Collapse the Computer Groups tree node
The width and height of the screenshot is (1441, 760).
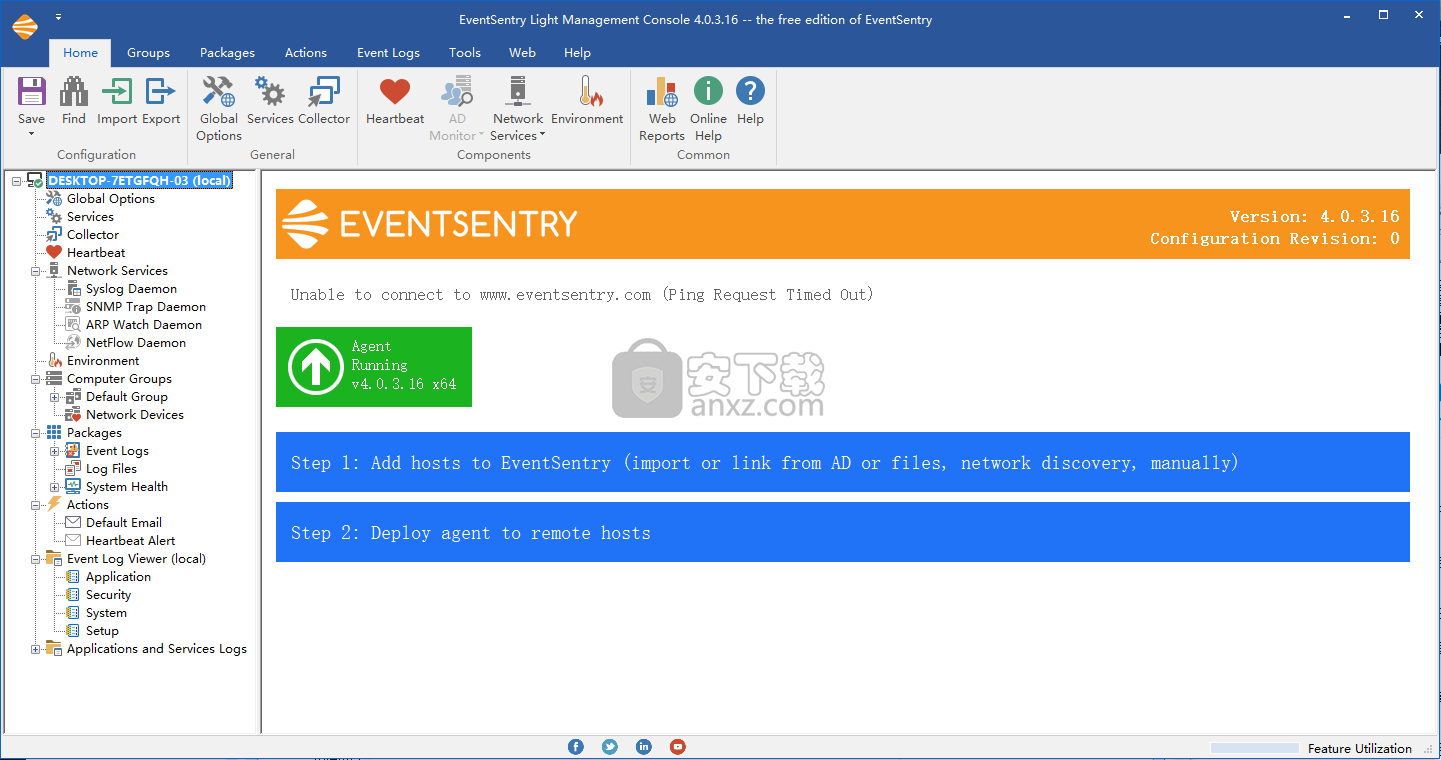click(36, 379)
